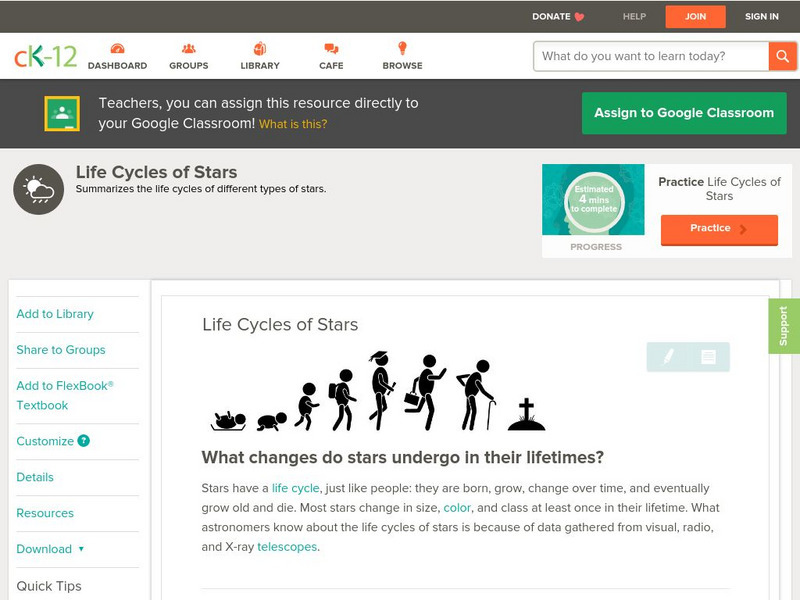Open the Cafe chat icon
Image resolution: width=800 pixels, height=600 pixels.
coord(331,49)
